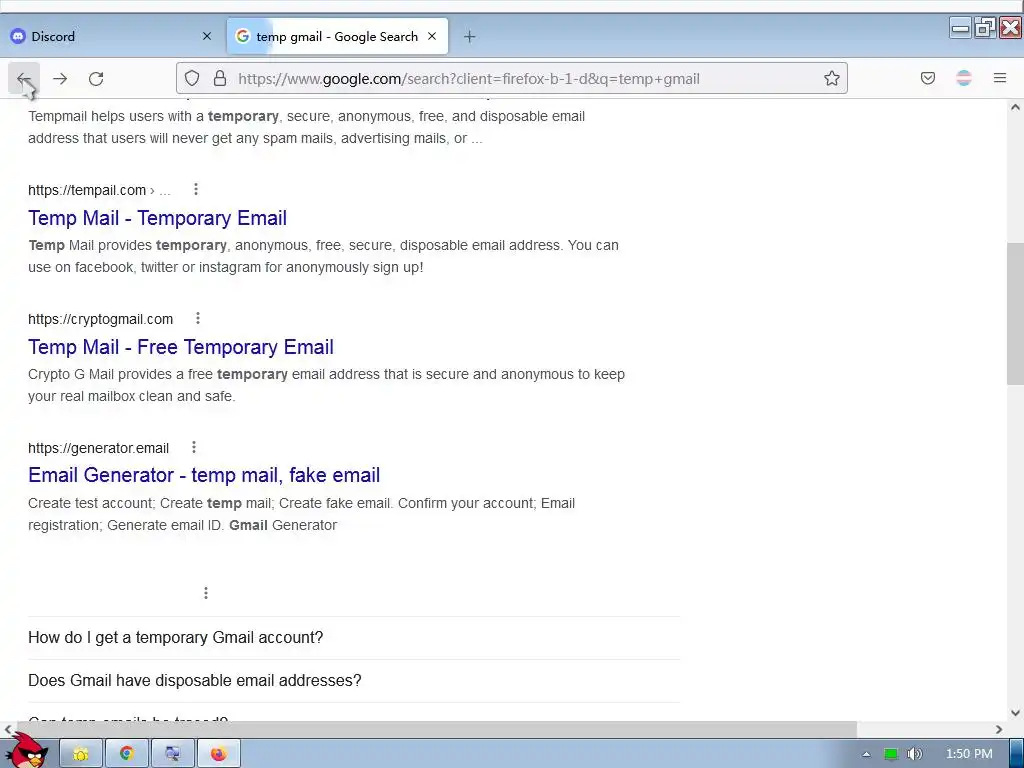Image resolution: width=1024 pixels, height=768 pixels.
Task: Click the Temp Mail provides temporary snippet
Action: click(x=323, y=256)
